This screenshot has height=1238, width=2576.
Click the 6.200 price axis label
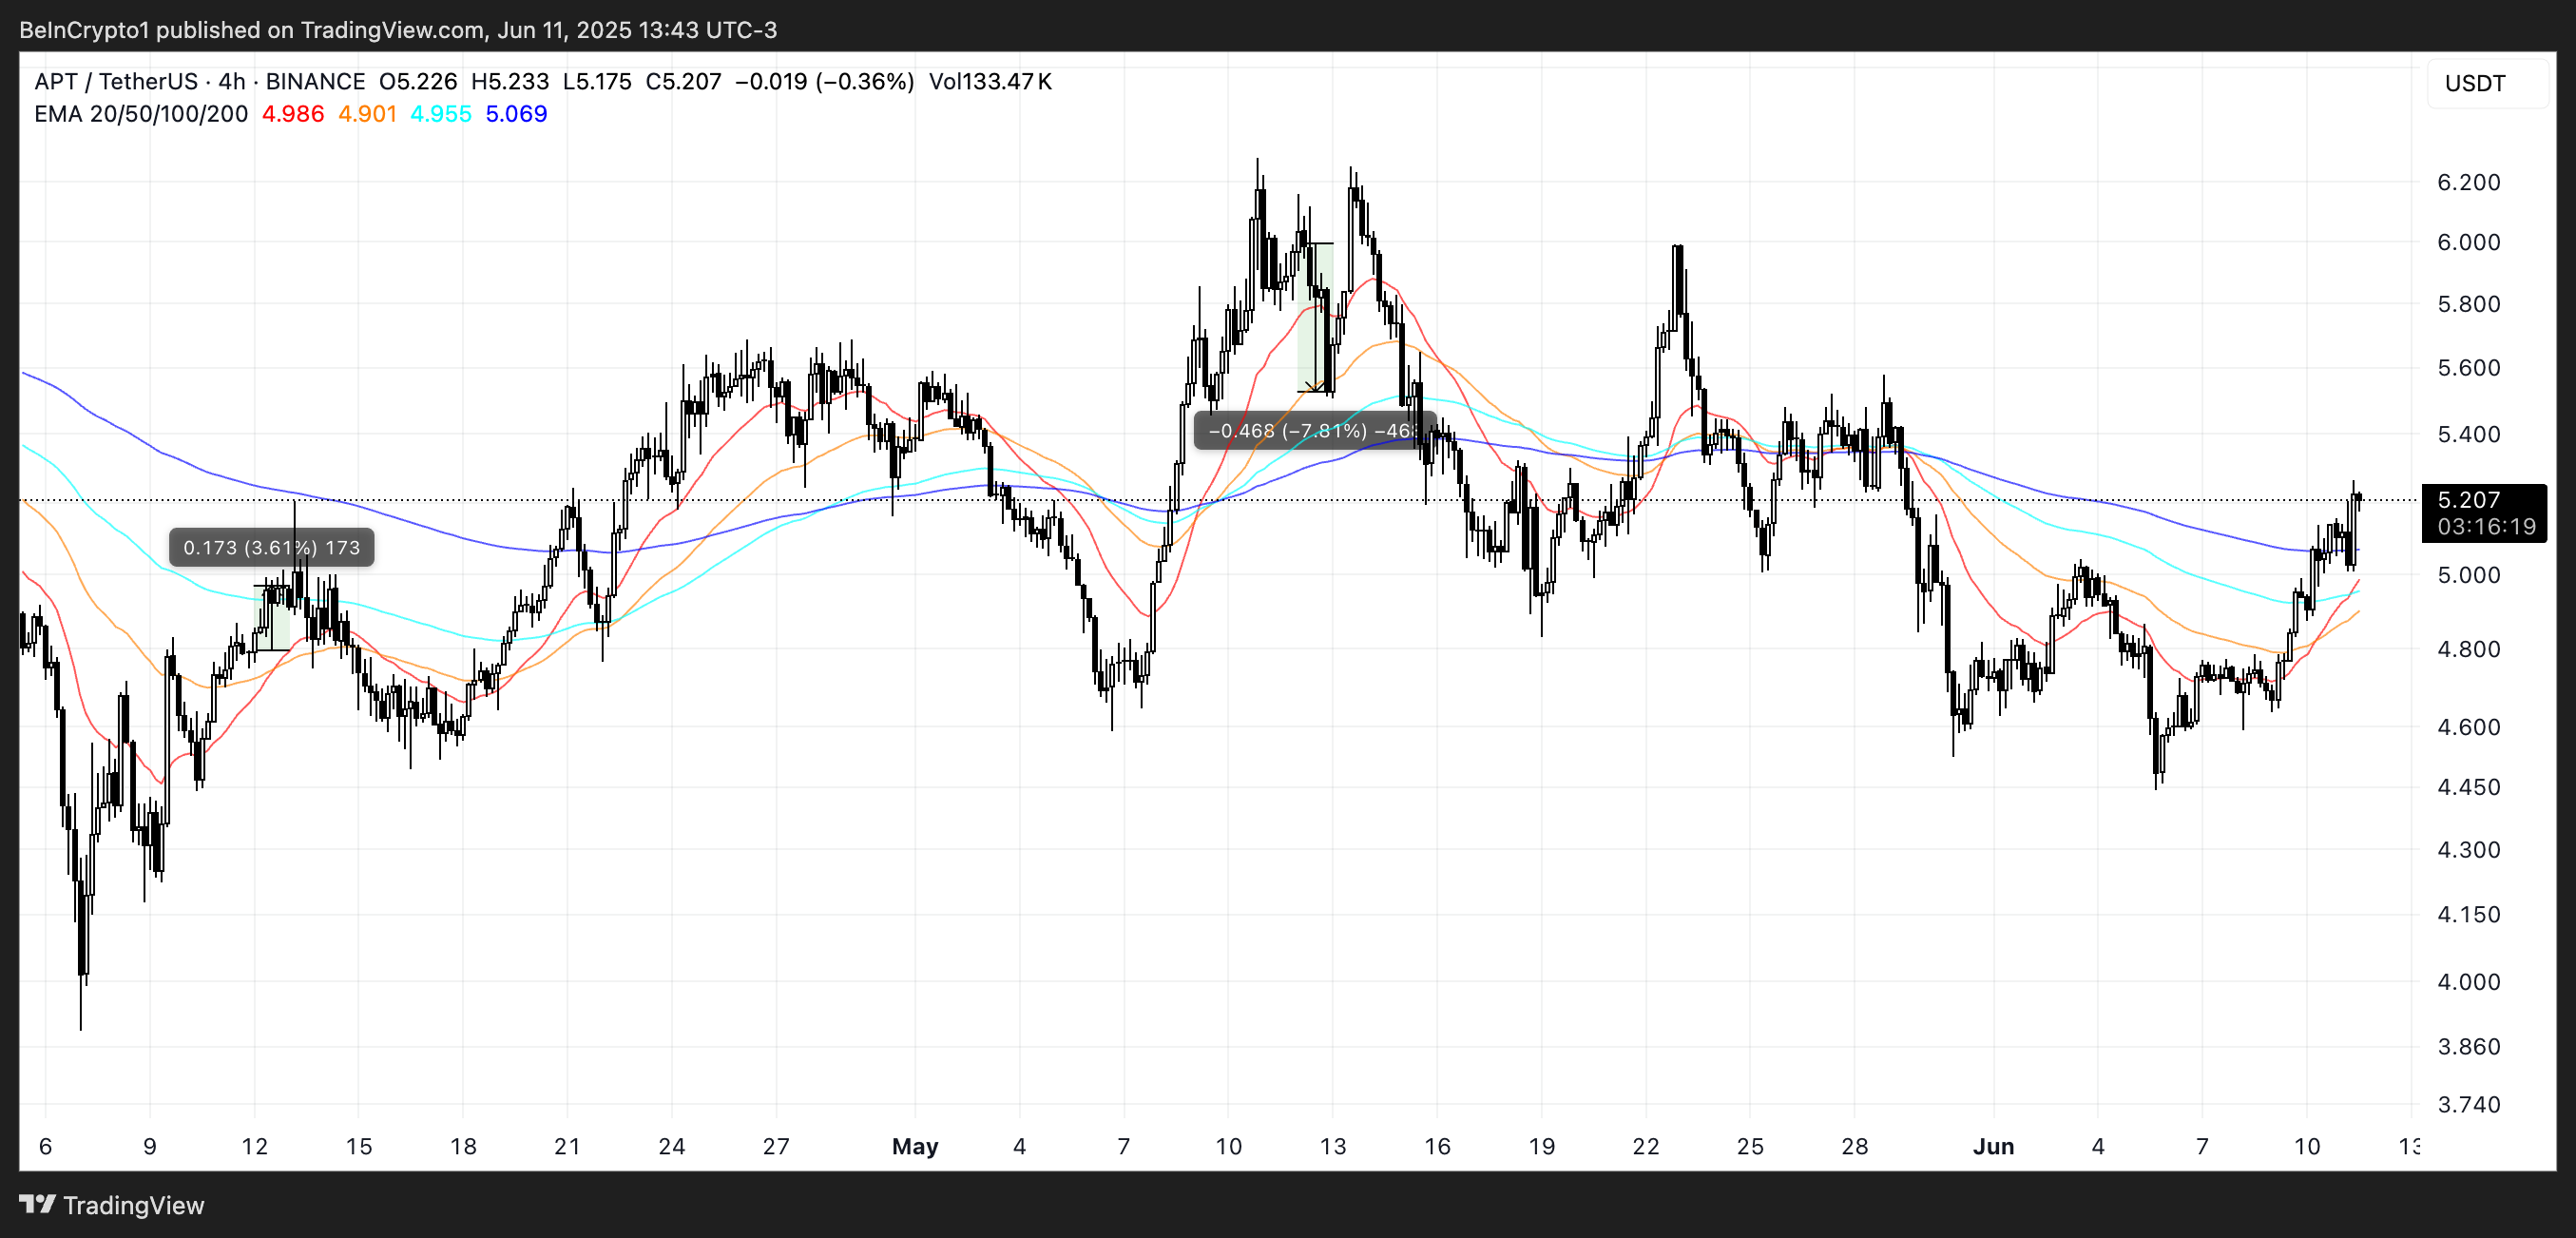coord(2468,182)
